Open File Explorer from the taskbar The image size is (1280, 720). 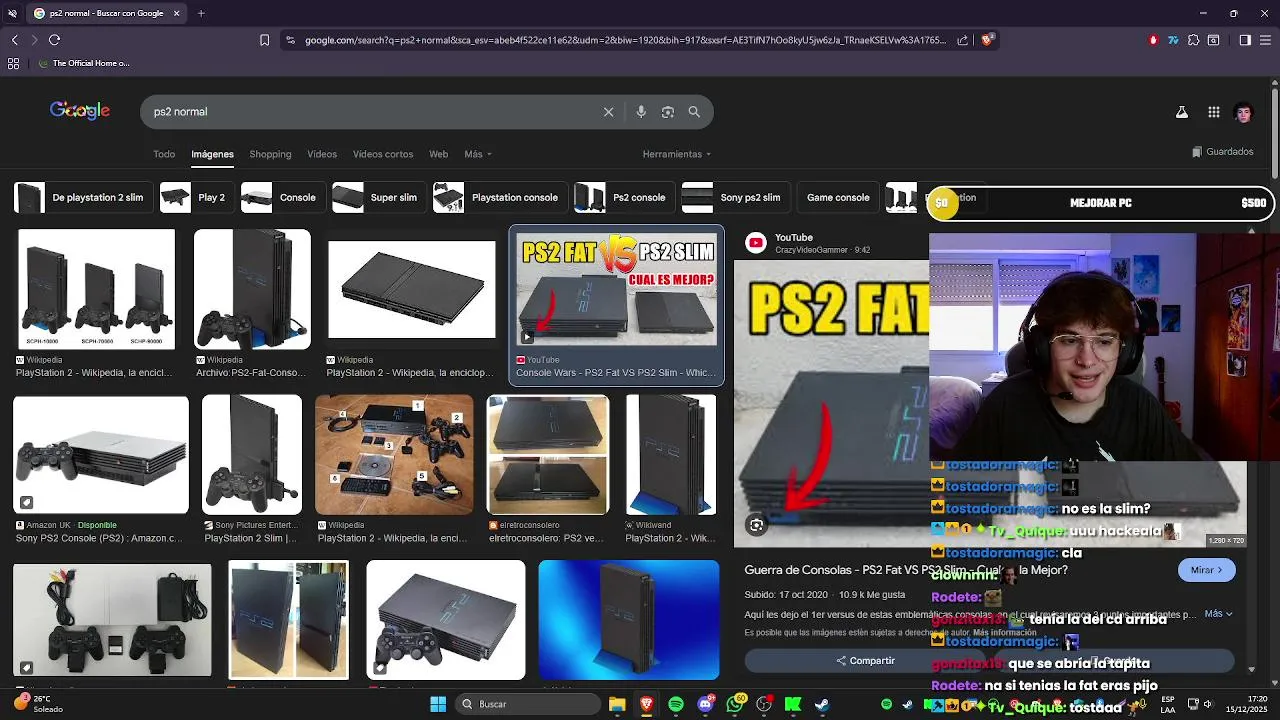coord(617,704)
